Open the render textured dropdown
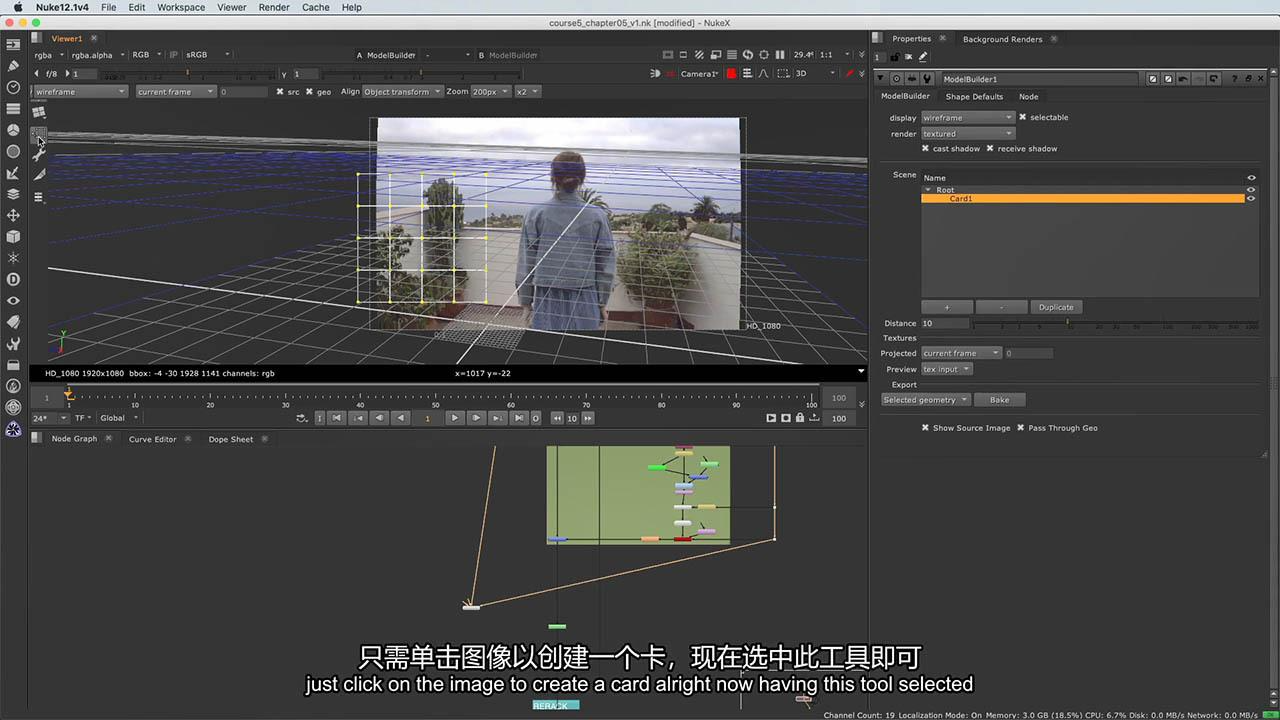Screen dimensions: 1280x720 (967, 134)
